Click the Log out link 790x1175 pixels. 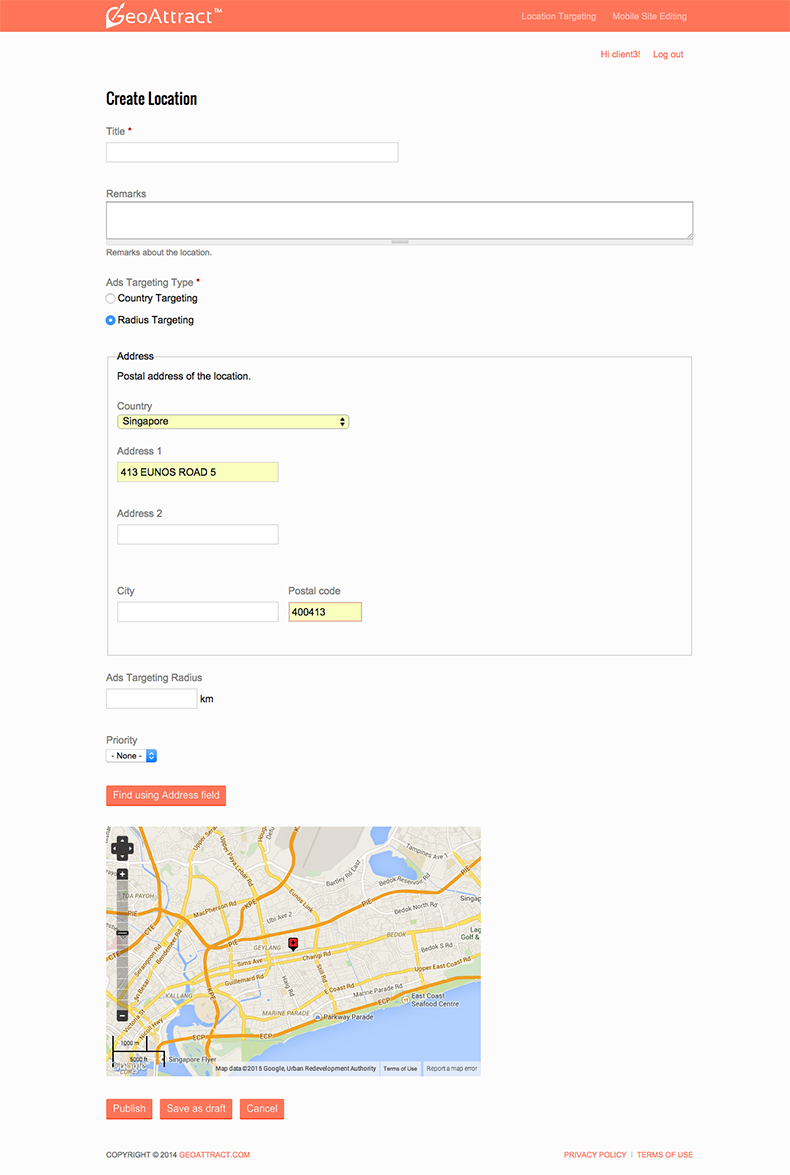[x=668, y=55]
